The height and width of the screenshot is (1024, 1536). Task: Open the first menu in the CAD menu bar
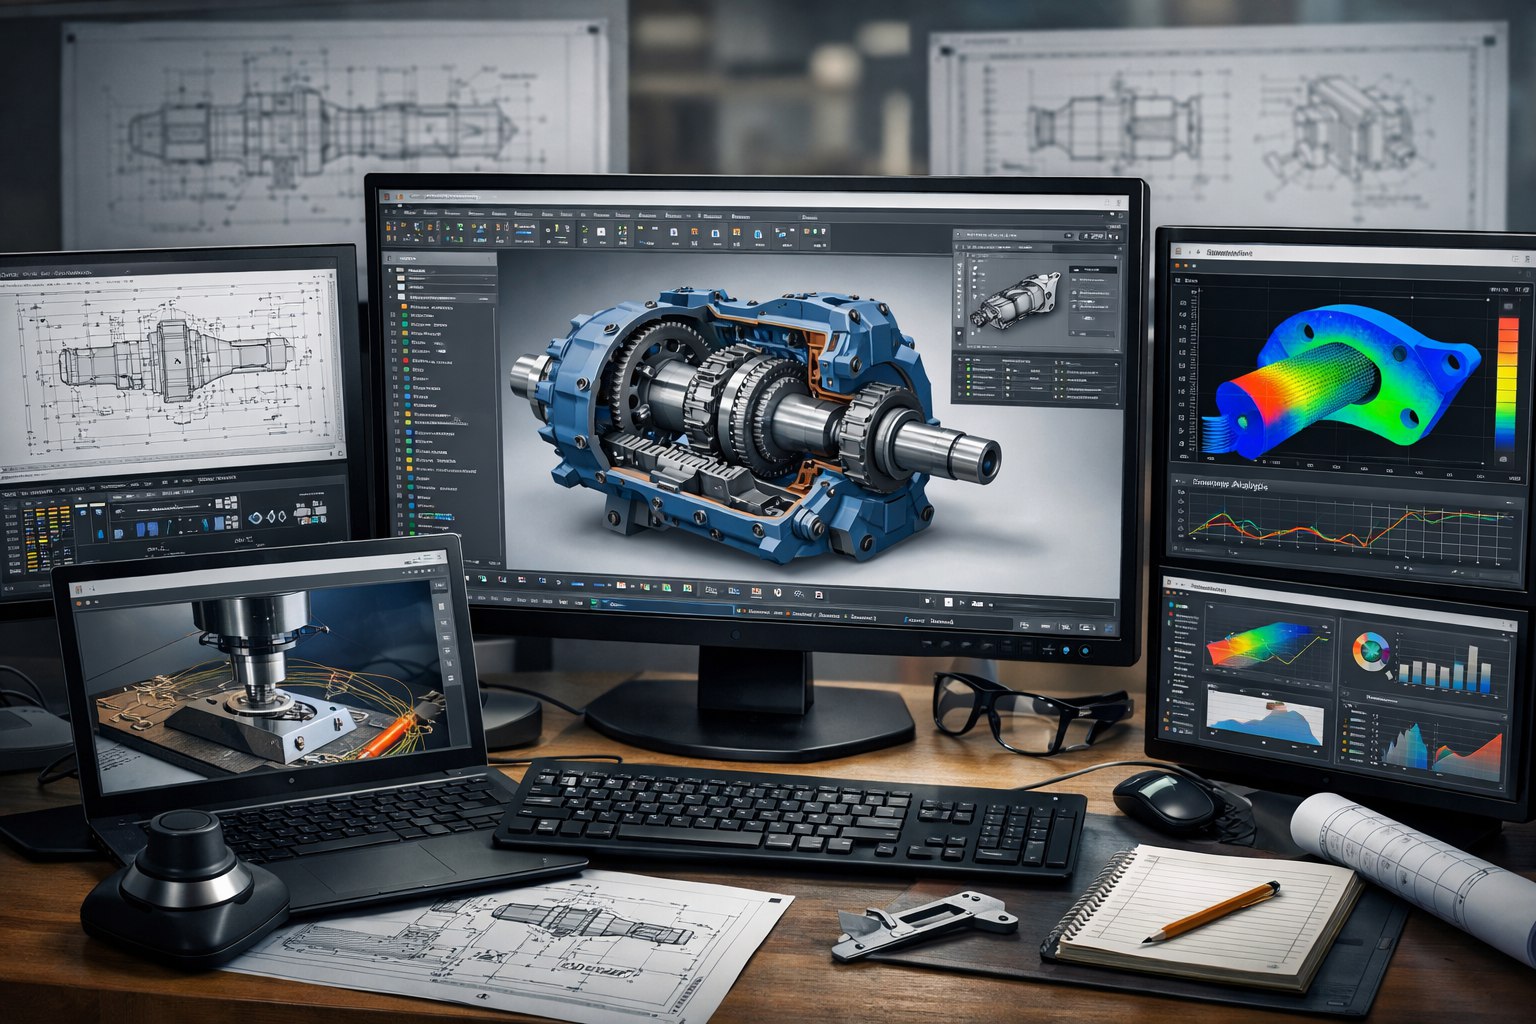tap(412, 214)
